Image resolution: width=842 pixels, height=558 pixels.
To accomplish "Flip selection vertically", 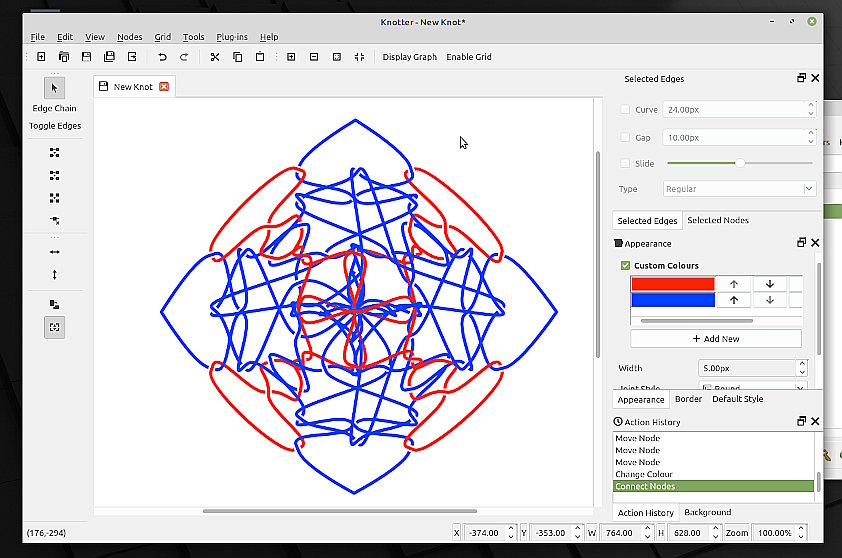I will point(54,274).
